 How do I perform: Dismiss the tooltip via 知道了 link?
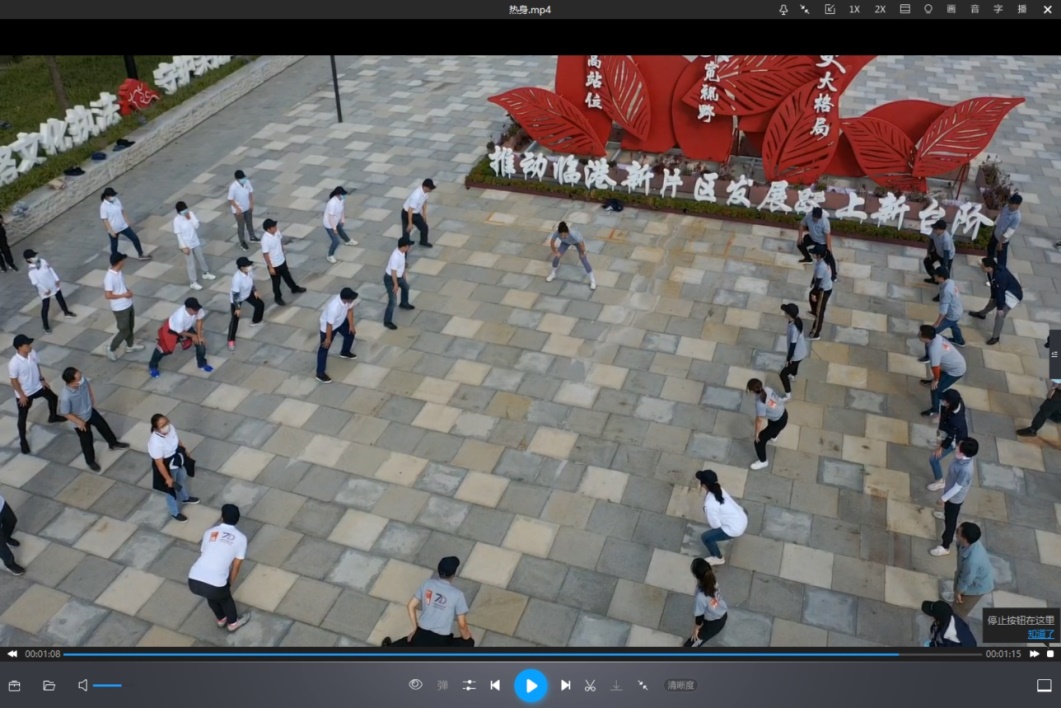tap(1040, 633)
